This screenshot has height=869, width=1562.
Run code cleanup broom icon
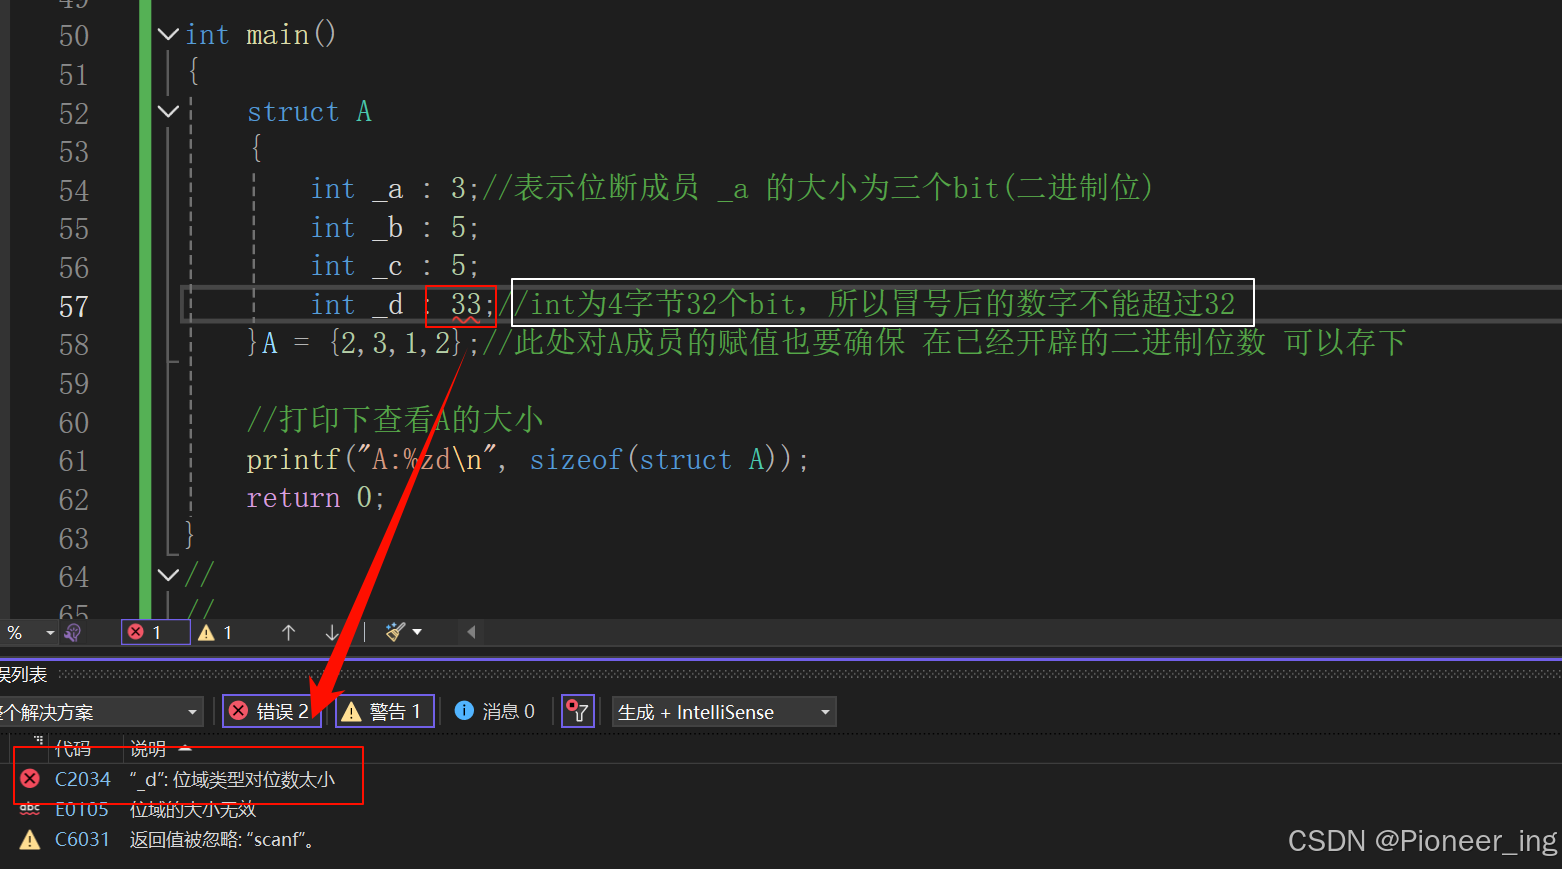click(x=396, y=632)
